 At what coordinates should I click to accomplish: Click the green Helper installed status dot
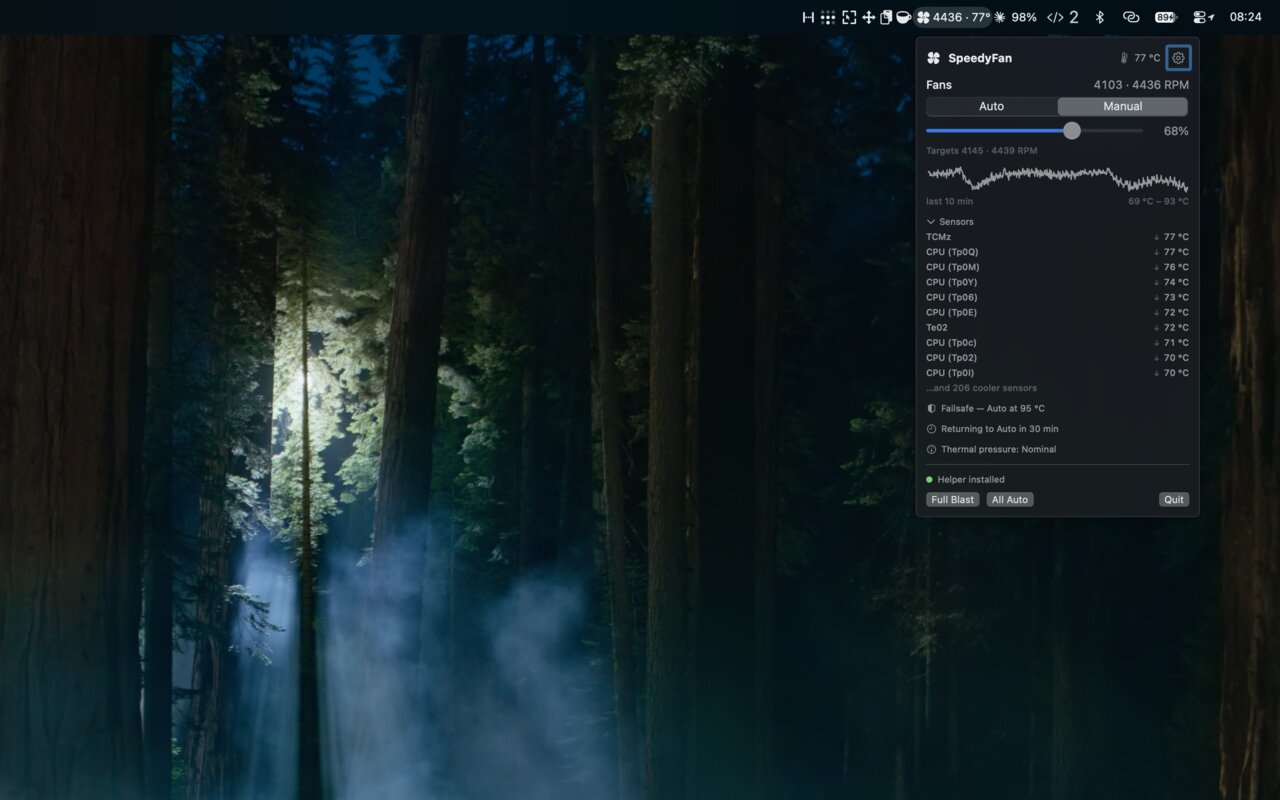pos(929,480)
